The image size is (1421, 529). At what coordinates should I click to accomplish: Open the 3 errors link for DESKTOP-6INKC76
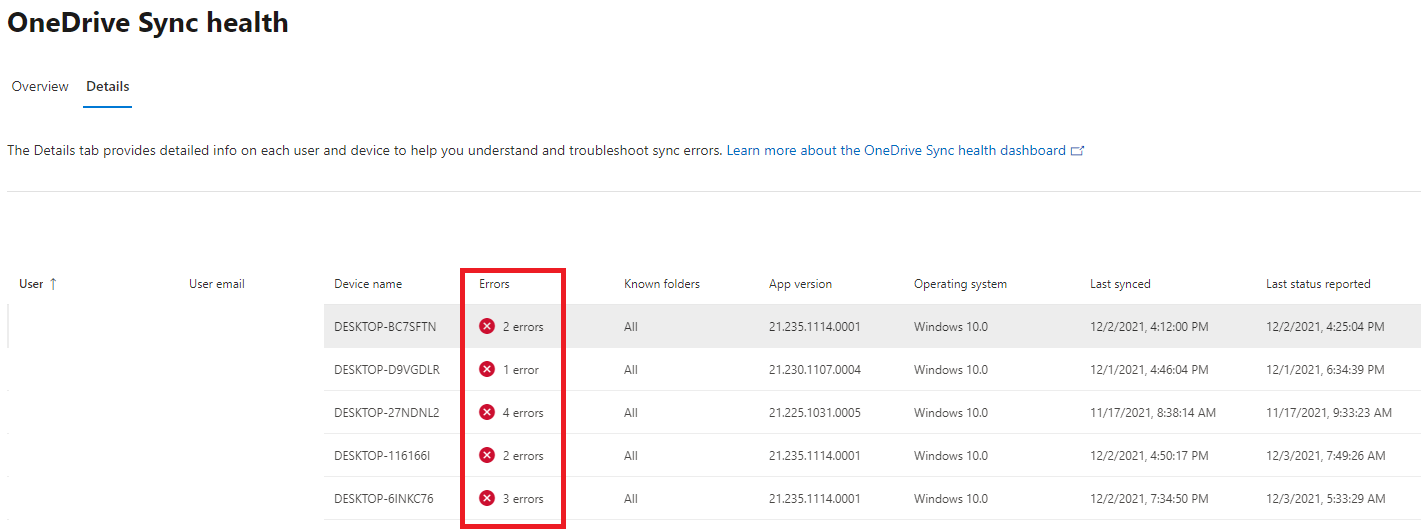(523, 499)
